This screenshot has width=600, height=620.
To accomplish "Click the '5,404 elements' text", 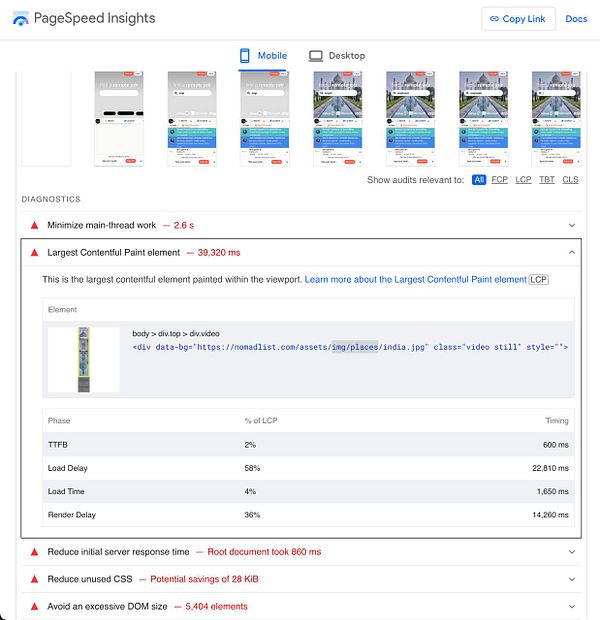I will point(216,606).
